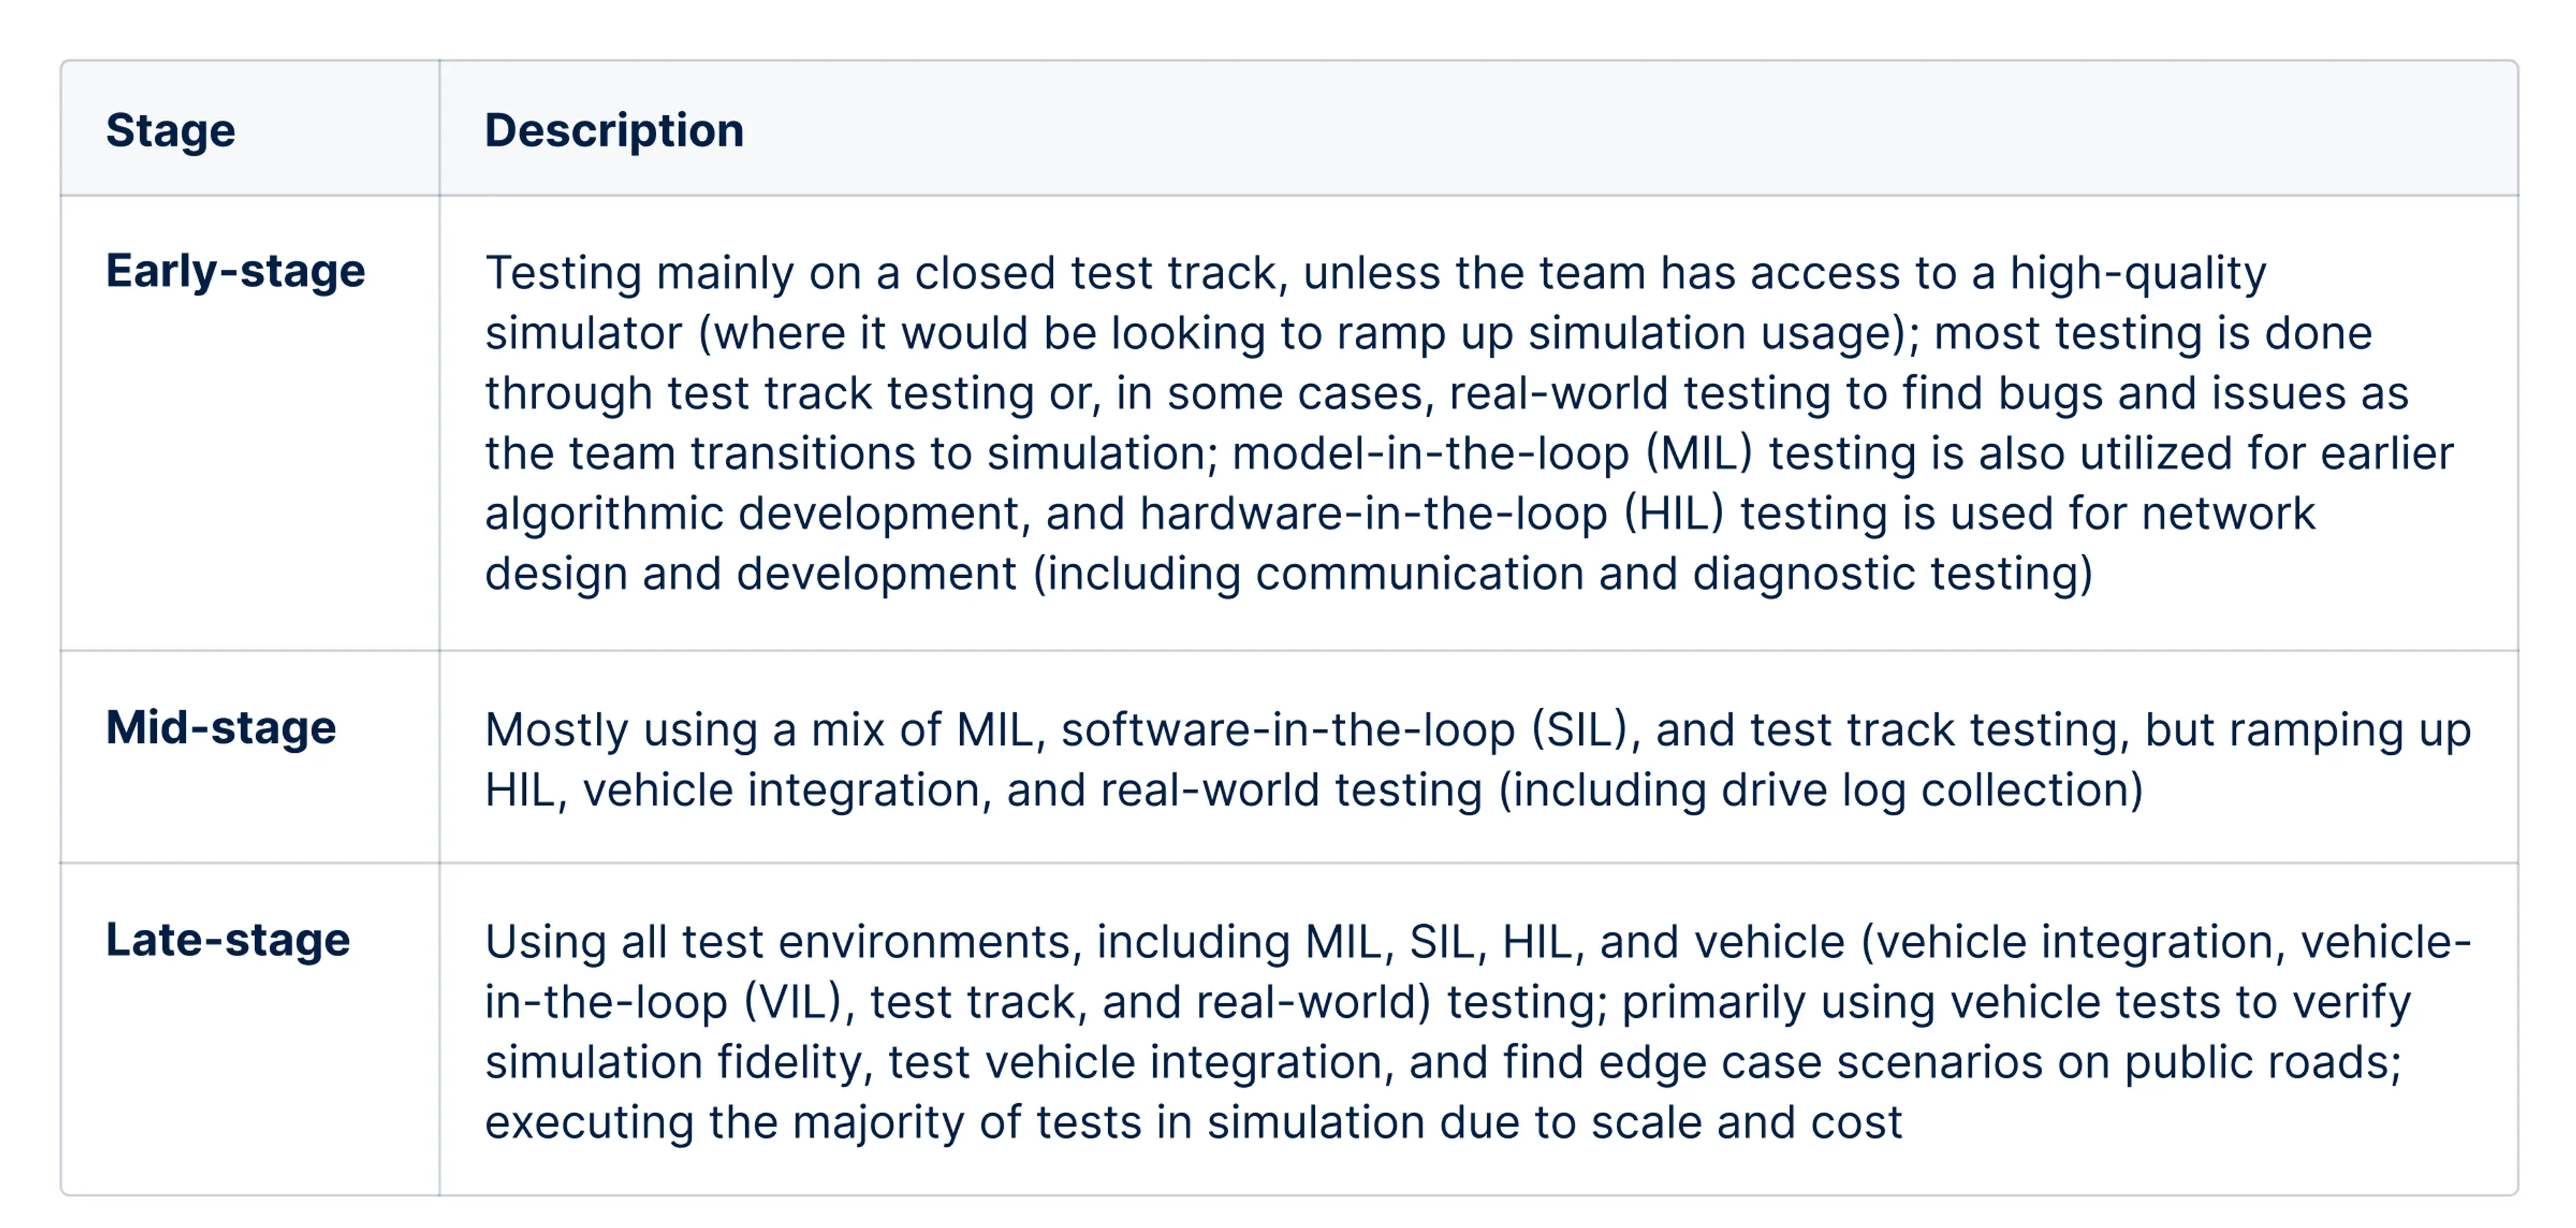This screenshot has width=2576, height=1228.
Task: Click the words 'high-quality' in first row
Action: (x=2138, y=274)
